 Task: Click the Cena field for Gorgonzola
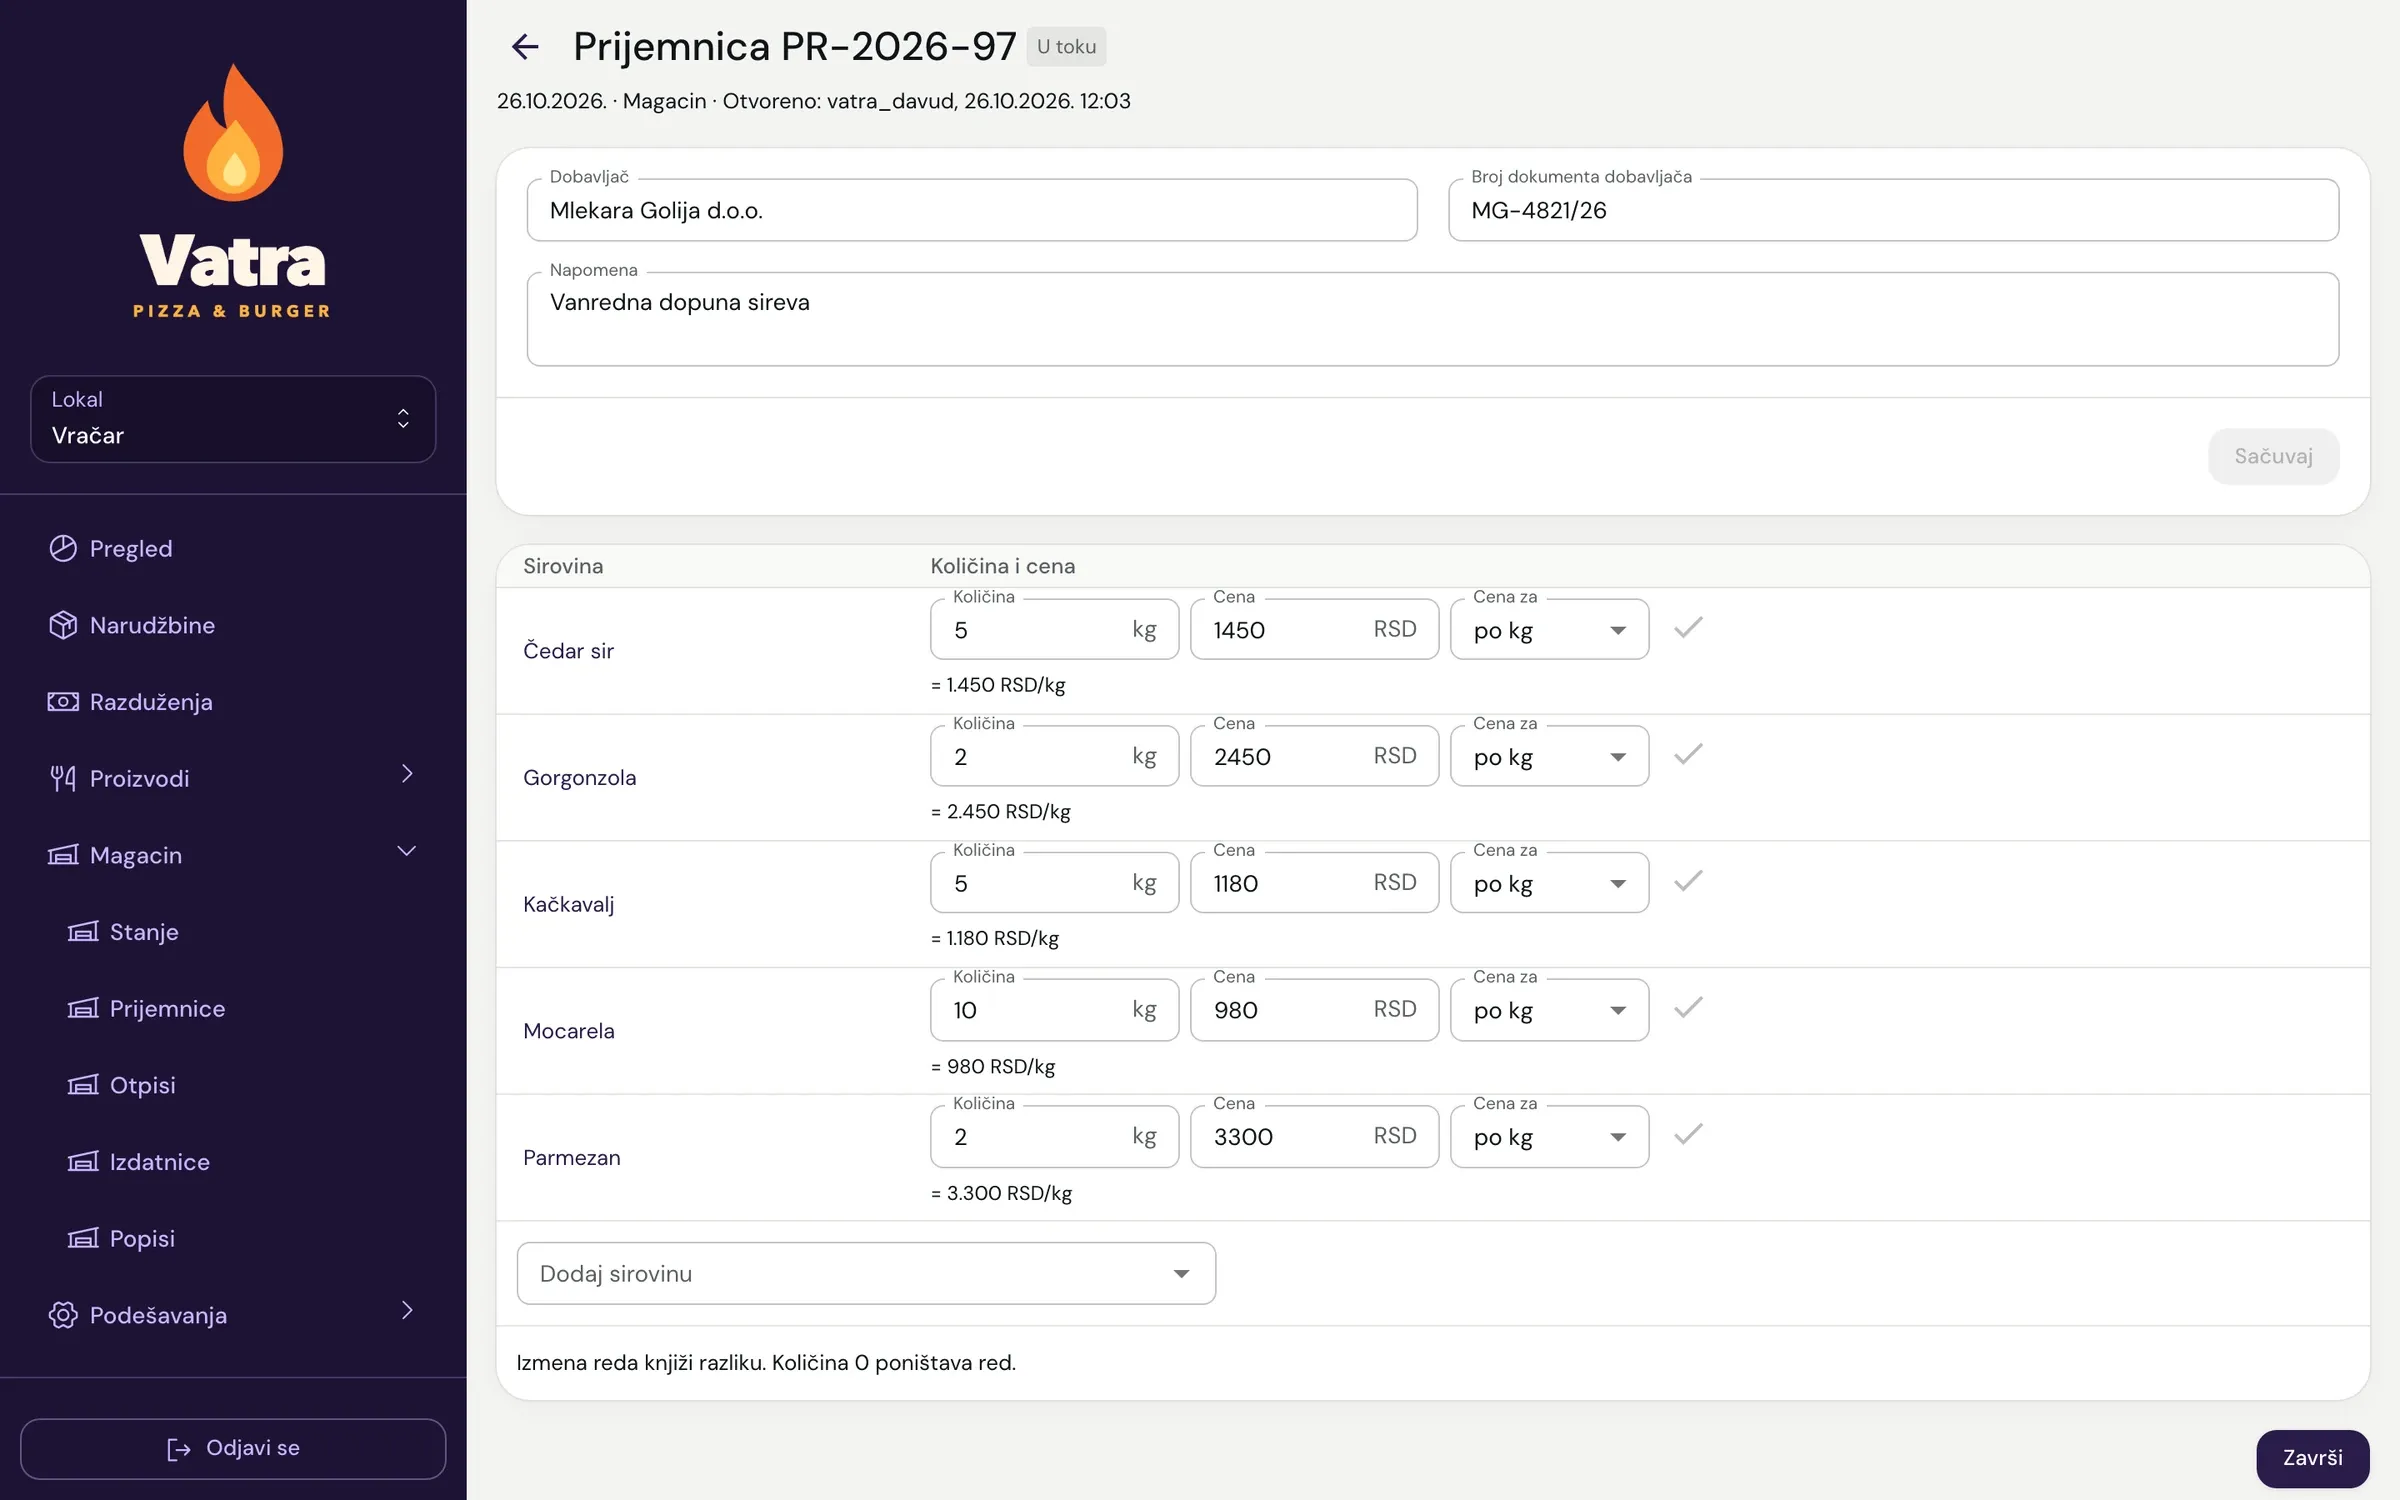pos(1314,756)
